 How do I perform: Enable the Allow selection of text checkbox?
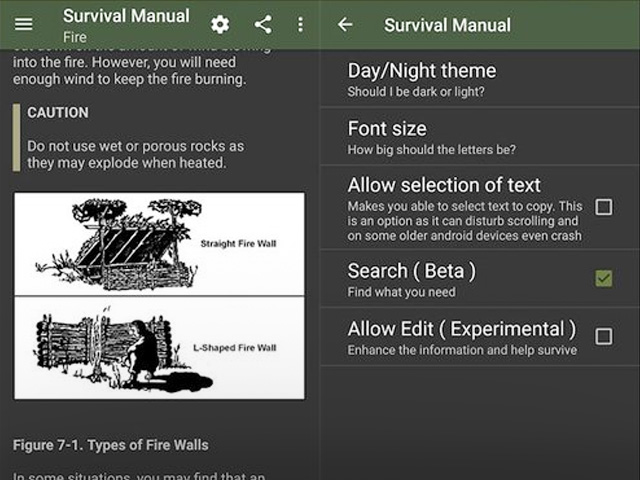(x=603, y=207)
